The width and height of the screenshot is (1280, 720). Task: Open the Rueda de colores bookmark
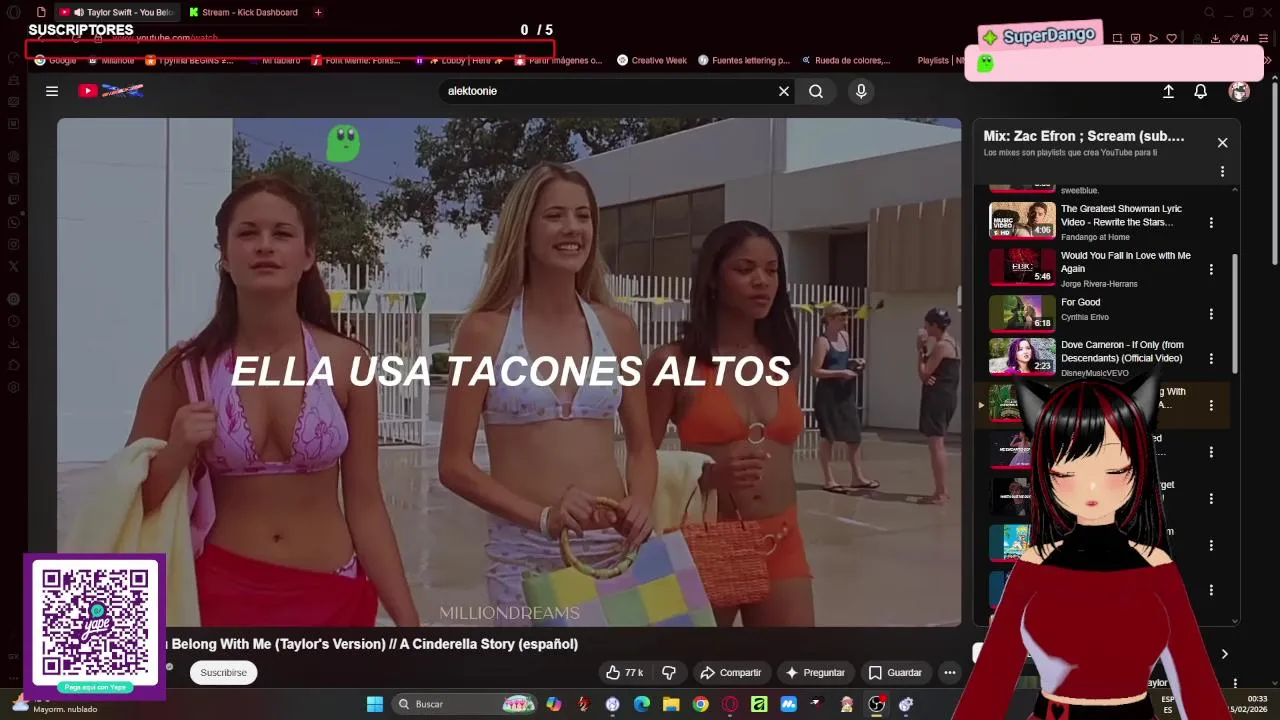(845, 60)
